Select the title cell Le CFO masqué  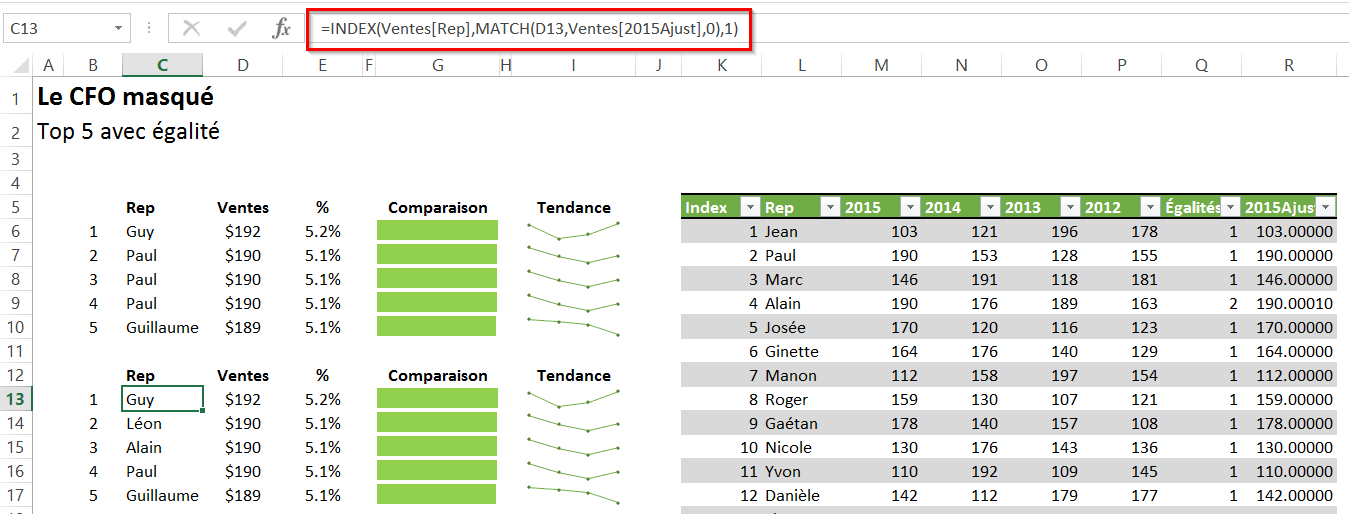pyautogui.click(x=125, y=98)
